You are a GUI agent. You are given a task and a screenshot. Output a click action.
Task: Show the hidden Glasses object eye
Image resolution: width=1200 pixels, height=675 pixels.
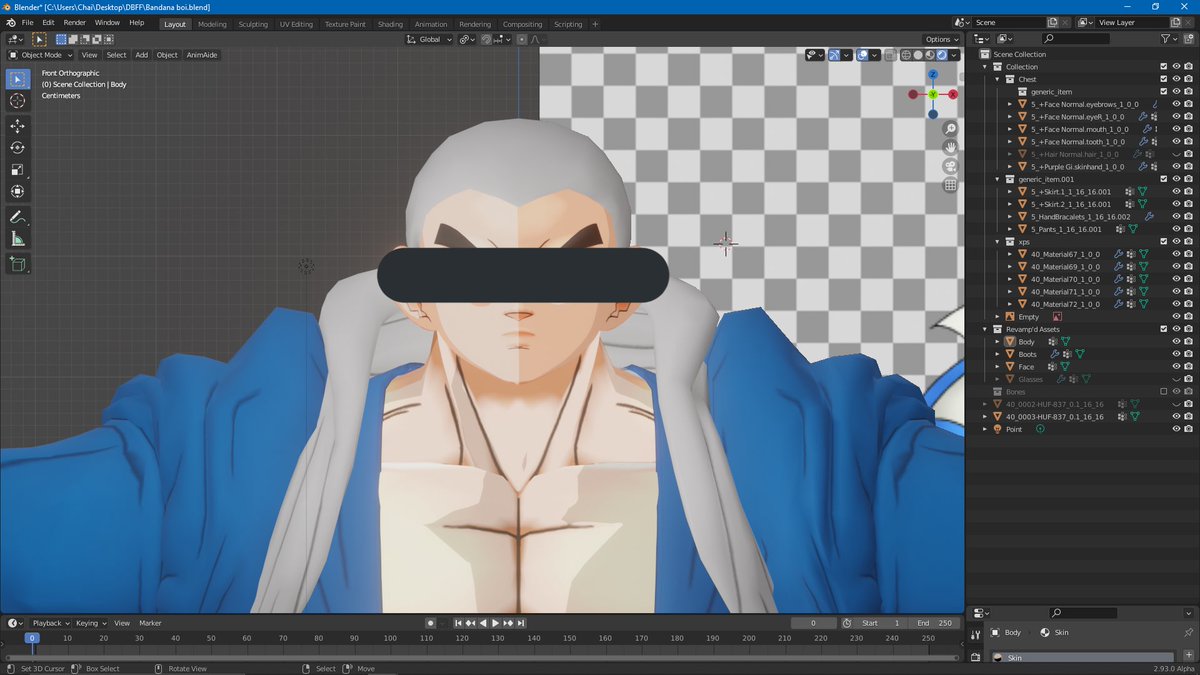point(1176,379)
